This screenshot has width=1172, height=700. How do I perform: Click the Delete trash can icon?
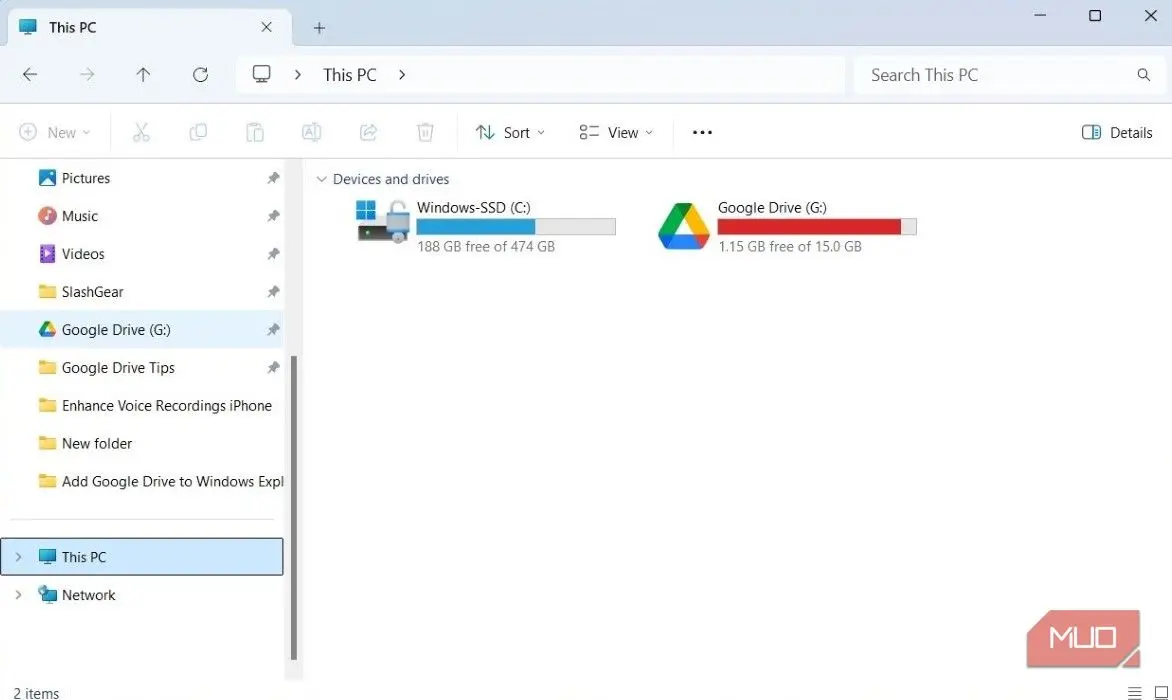tap(425, 132)
